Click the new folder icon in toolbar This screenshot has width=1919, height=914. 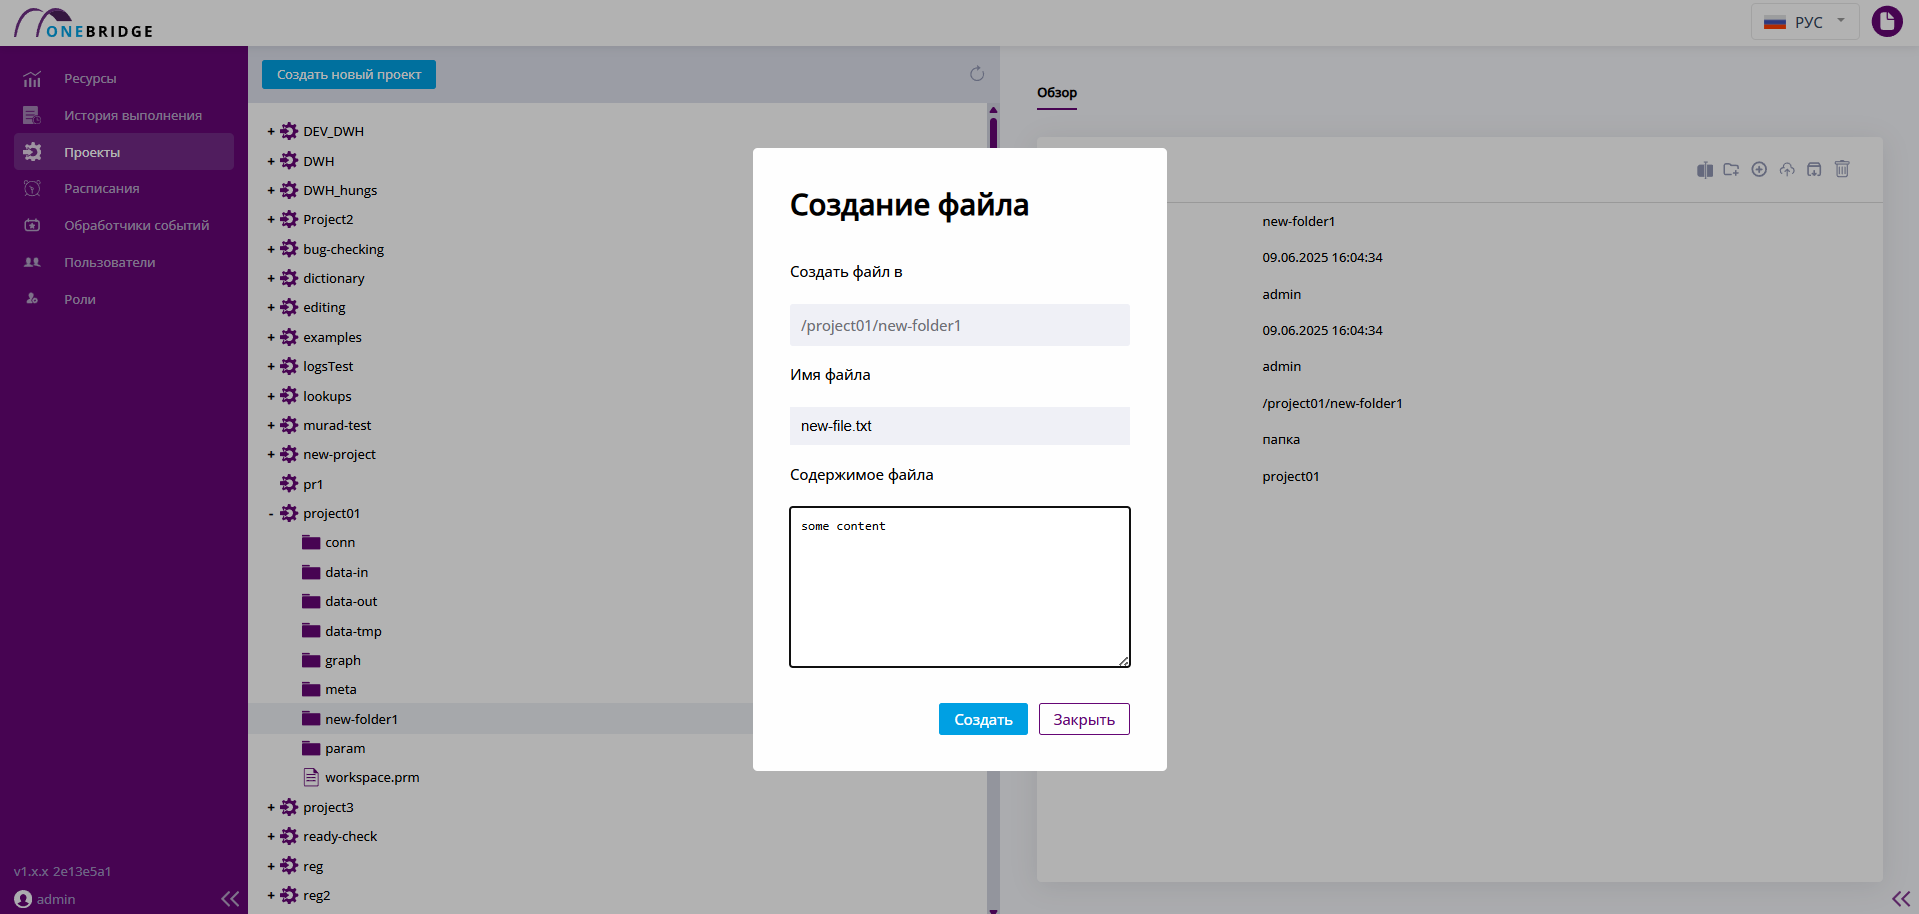[1731, 170]
